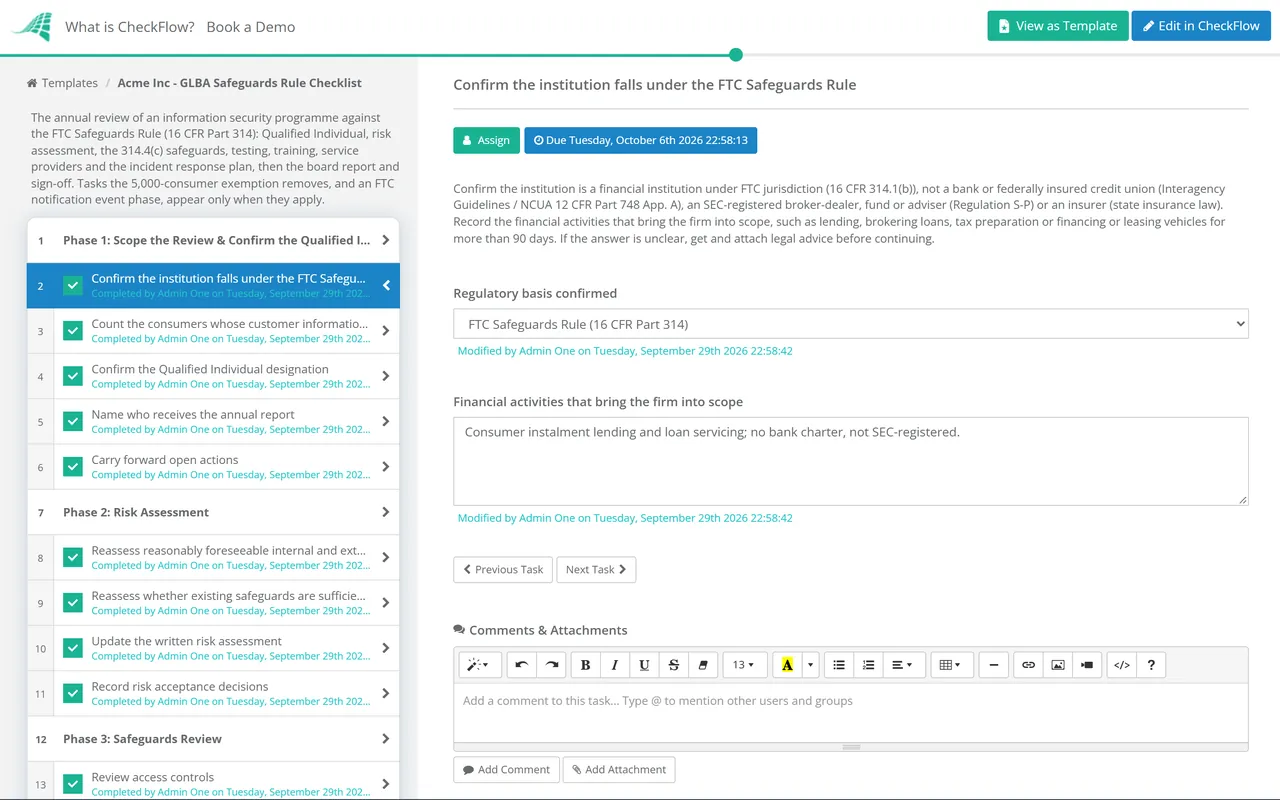Insert an ordered numbered list
The height and width of the screenshot is (800, 1280).
pos(868,665)
